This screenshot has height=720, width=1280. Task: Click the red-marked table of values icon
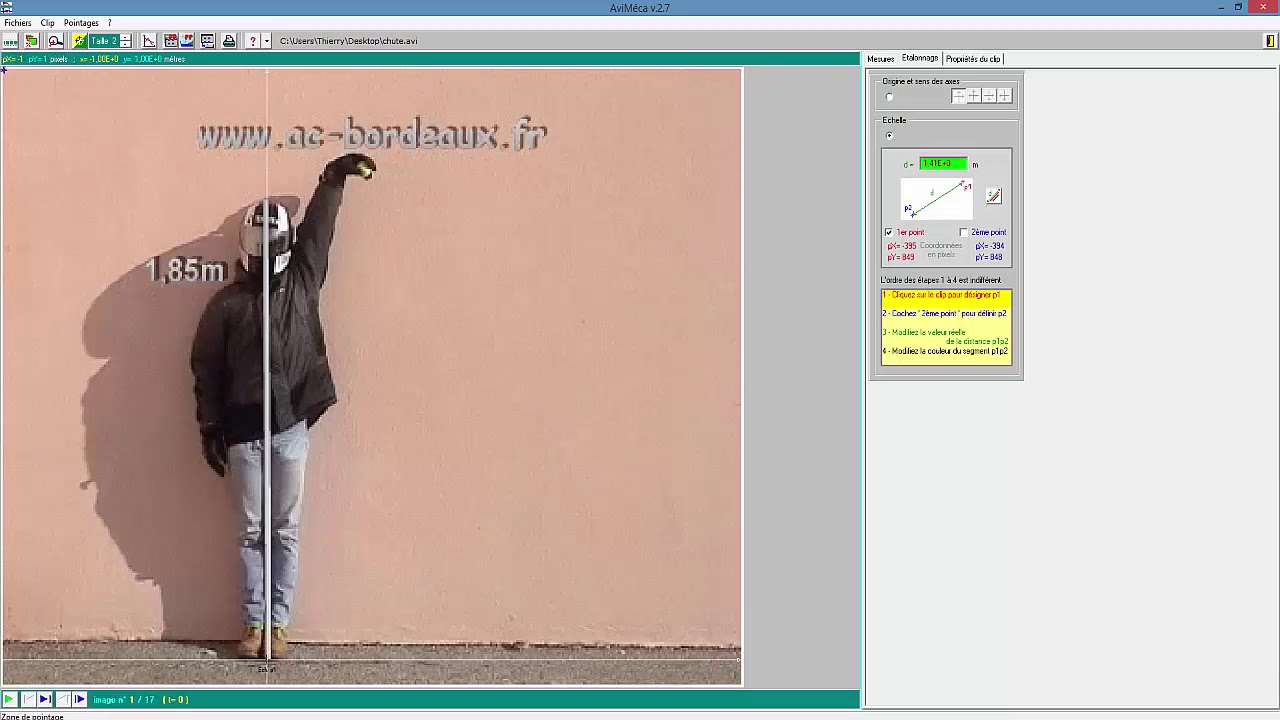click(x=171, y=41)
